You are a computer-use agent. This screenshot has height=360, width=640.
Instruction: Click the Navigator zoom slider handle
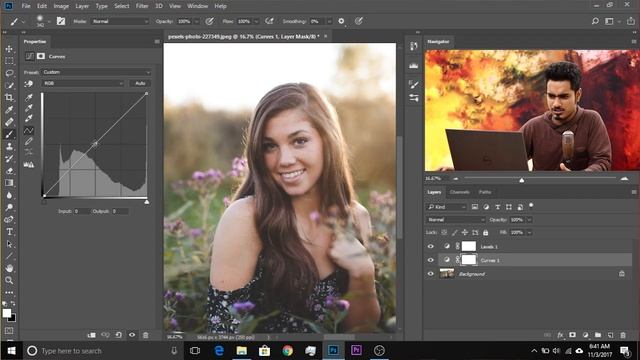522,180
